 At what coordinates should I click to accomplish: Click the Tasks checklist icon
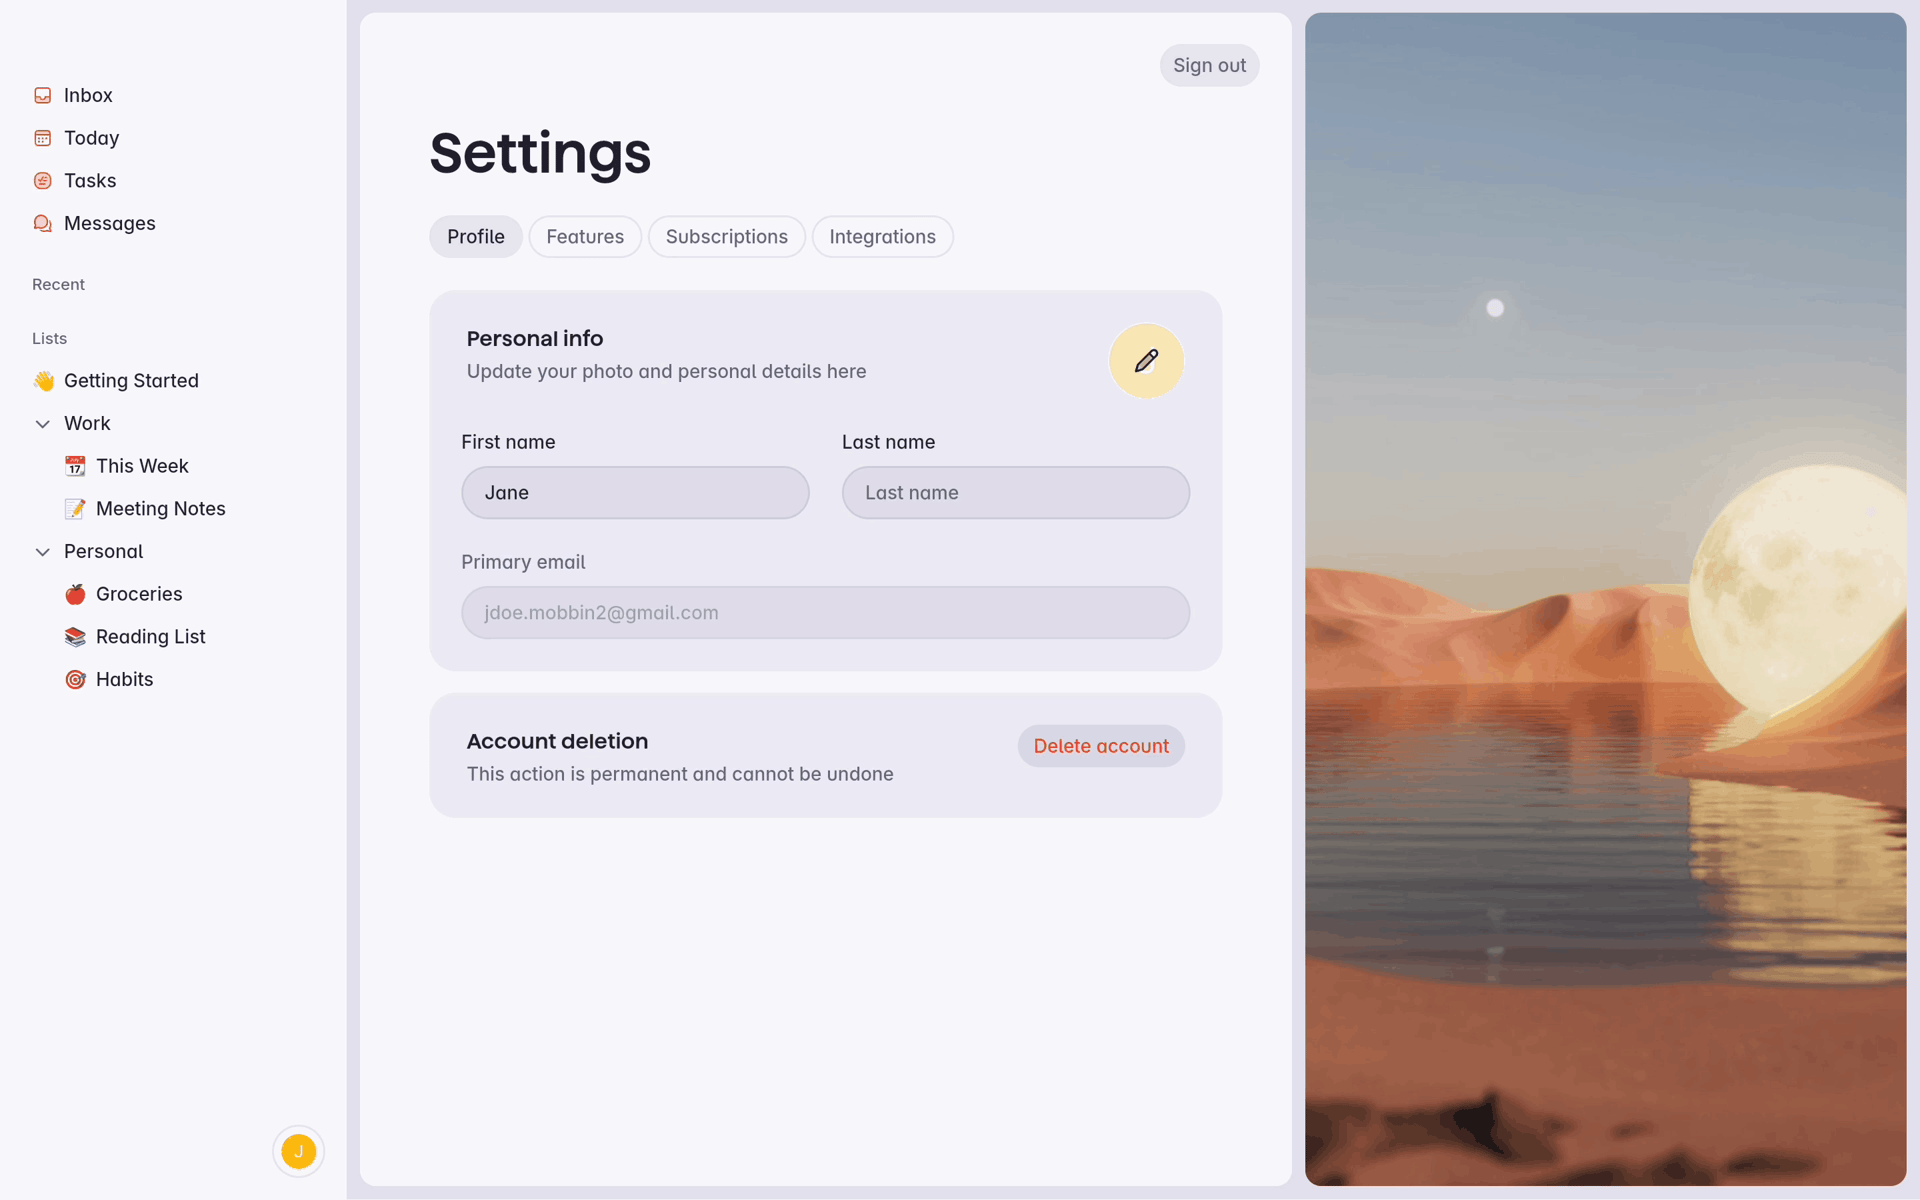[42, 181]
